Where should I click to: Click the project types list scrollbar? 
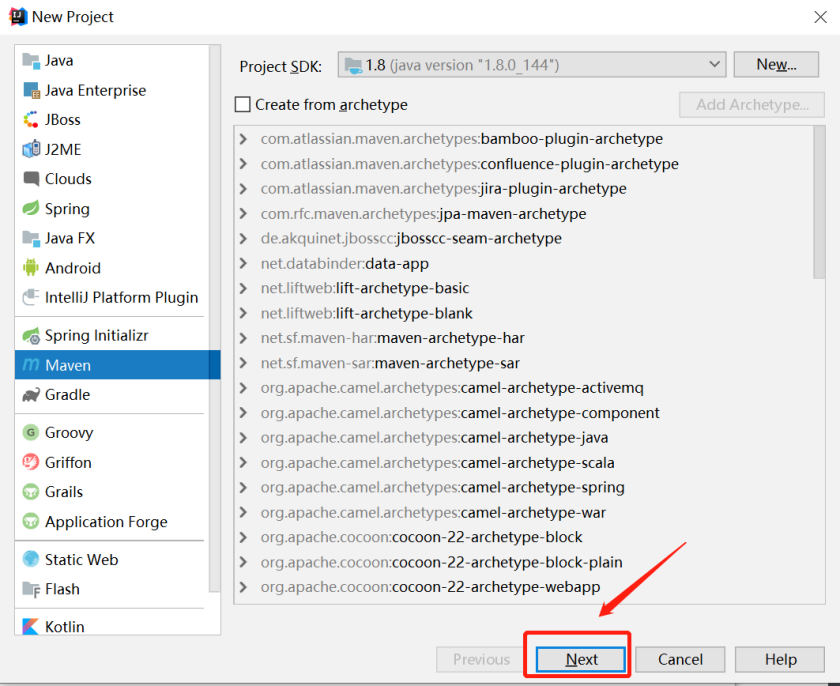coord(214,319)
